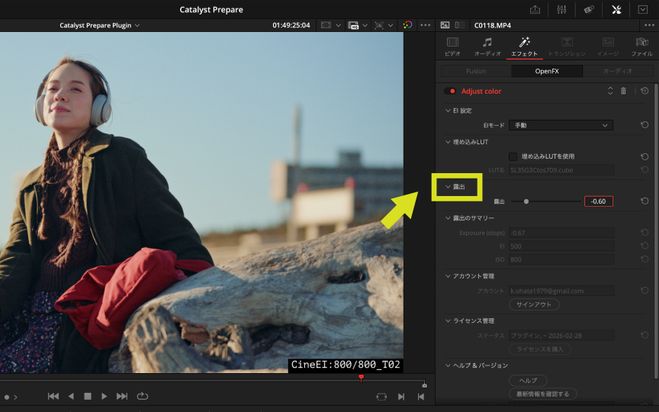Screen dimensions: 659x412
Task: Toggle the Adjust color effect on/off switch
Action: (x=452, y=91)
